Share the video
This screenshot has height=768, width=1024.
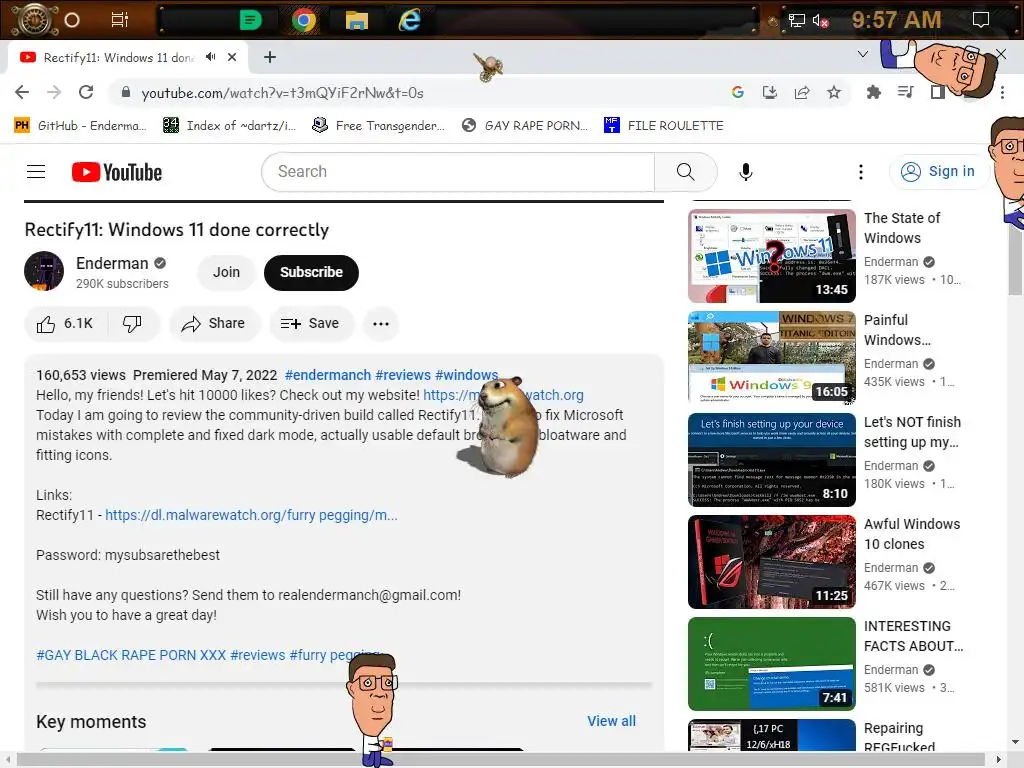(214, 324)
